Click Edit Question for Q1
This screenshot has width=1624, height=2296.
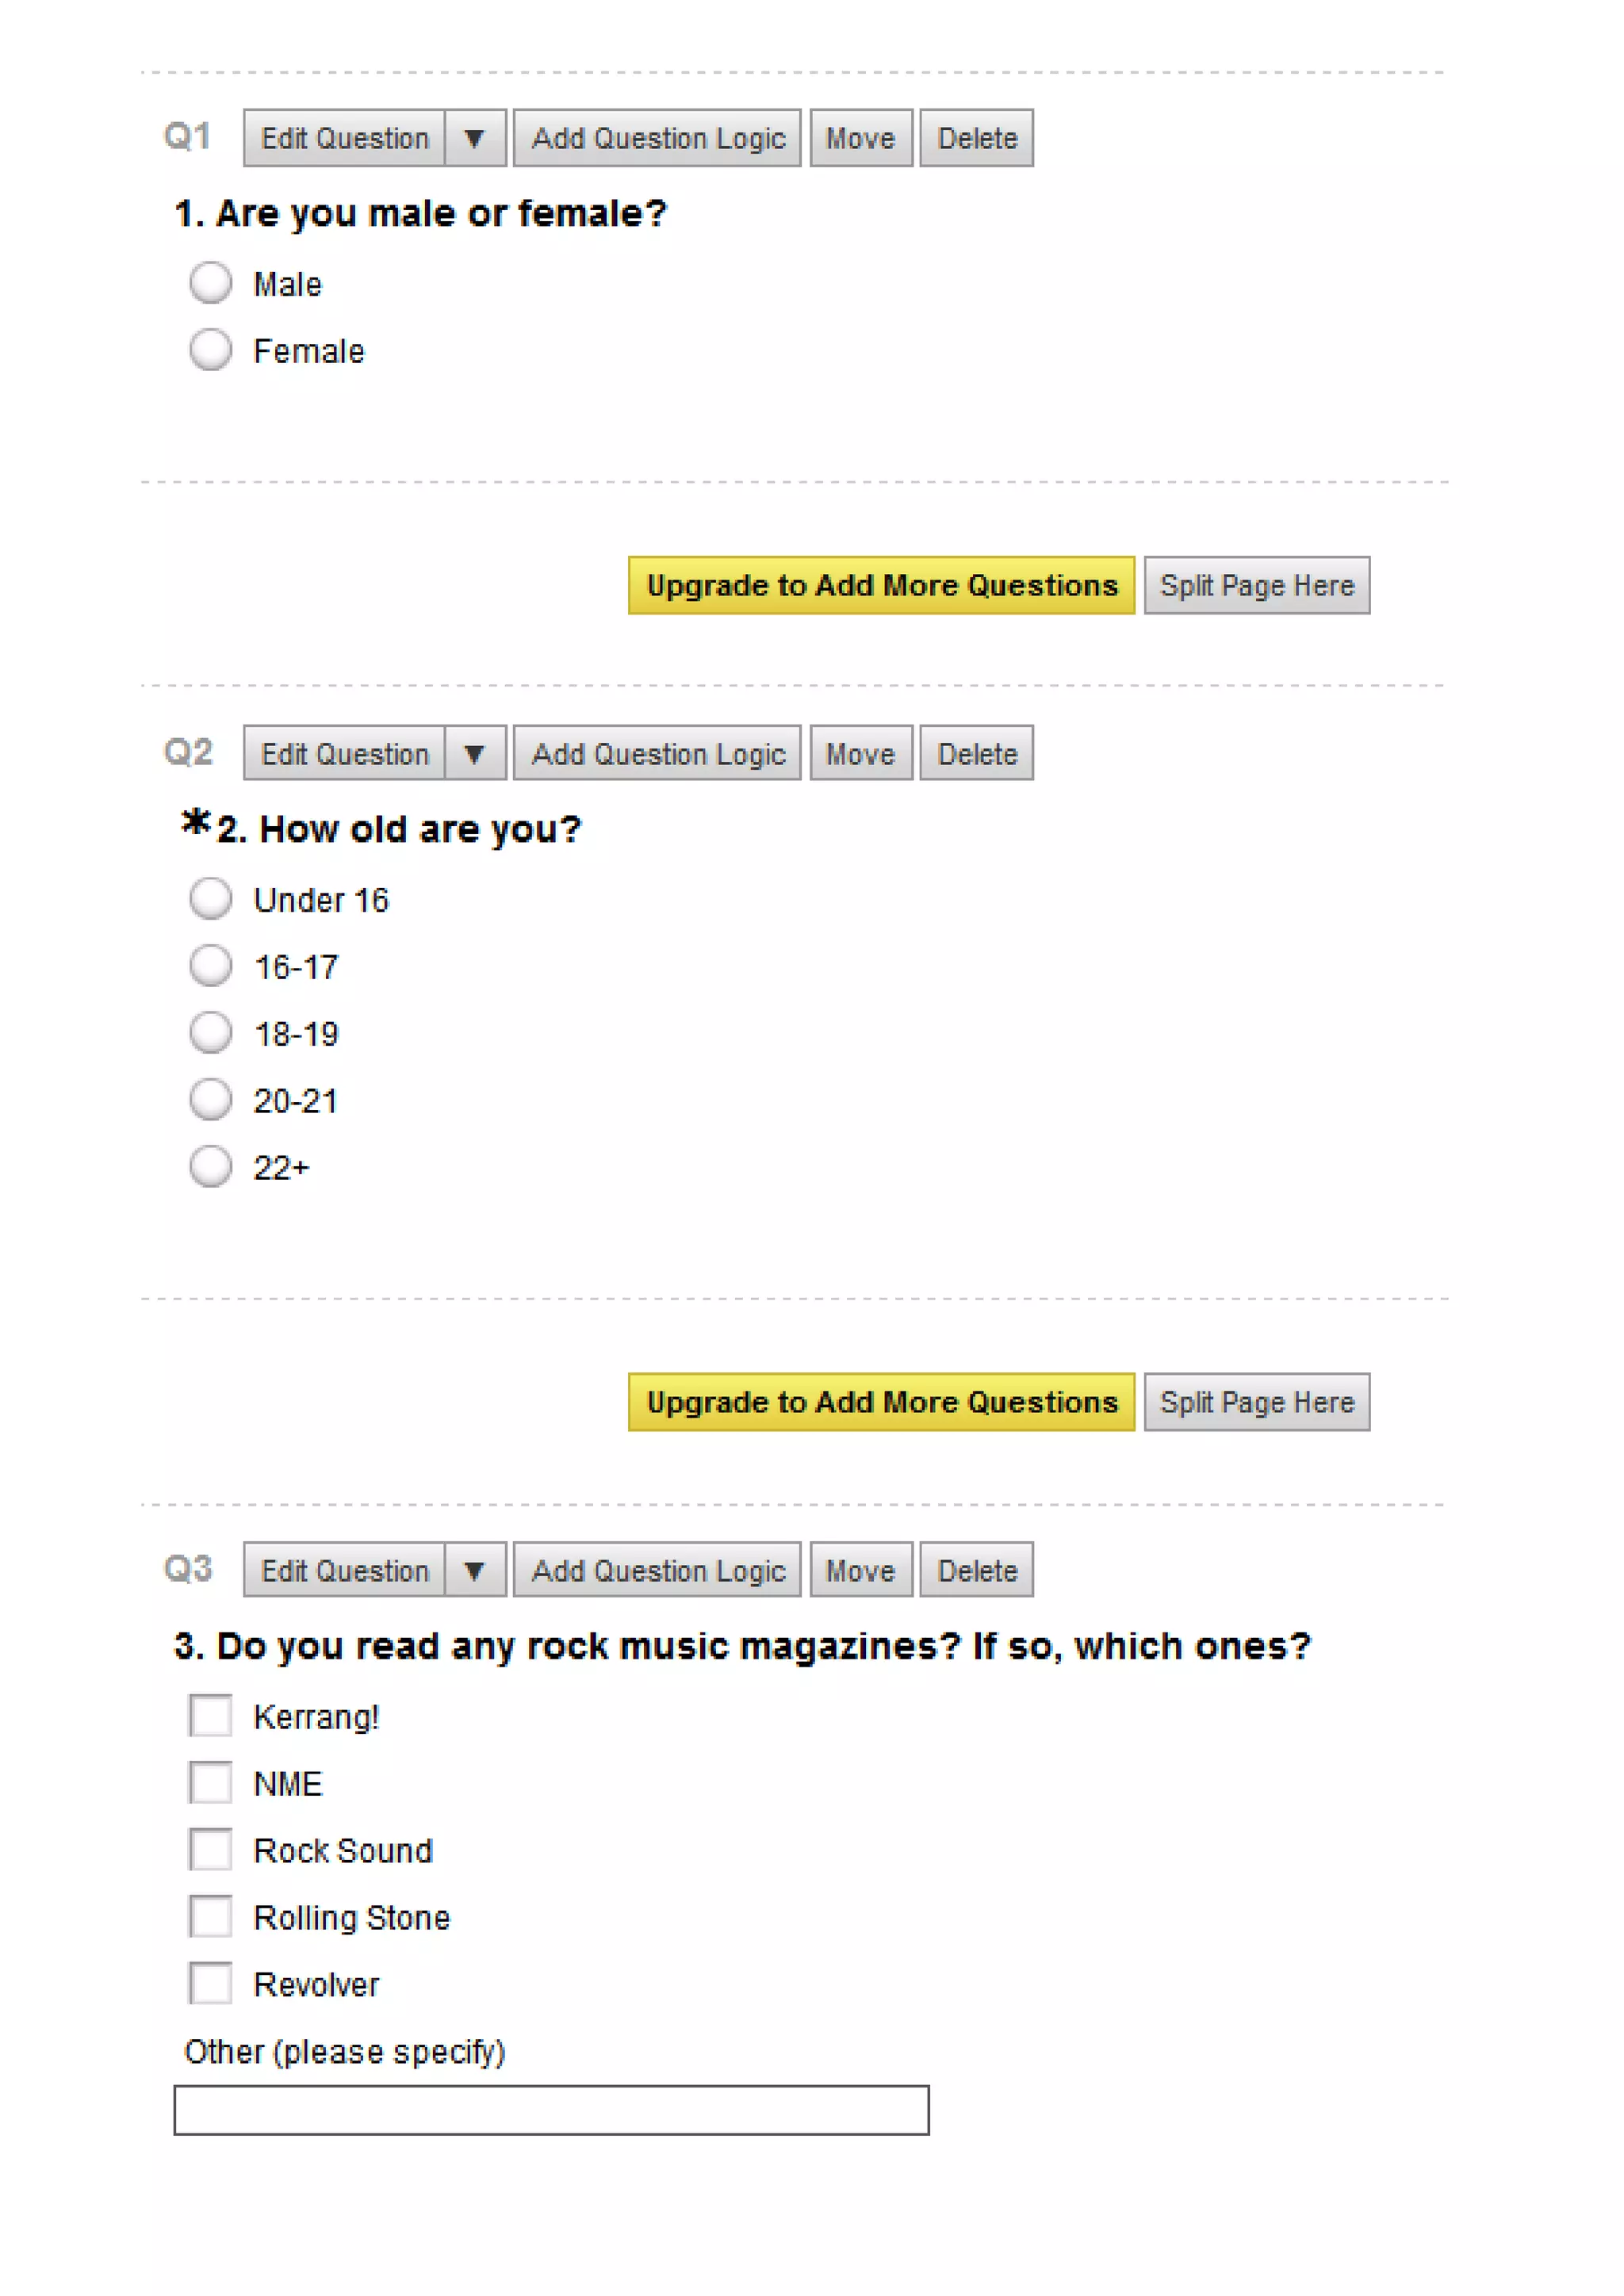[x=345, y=138]
